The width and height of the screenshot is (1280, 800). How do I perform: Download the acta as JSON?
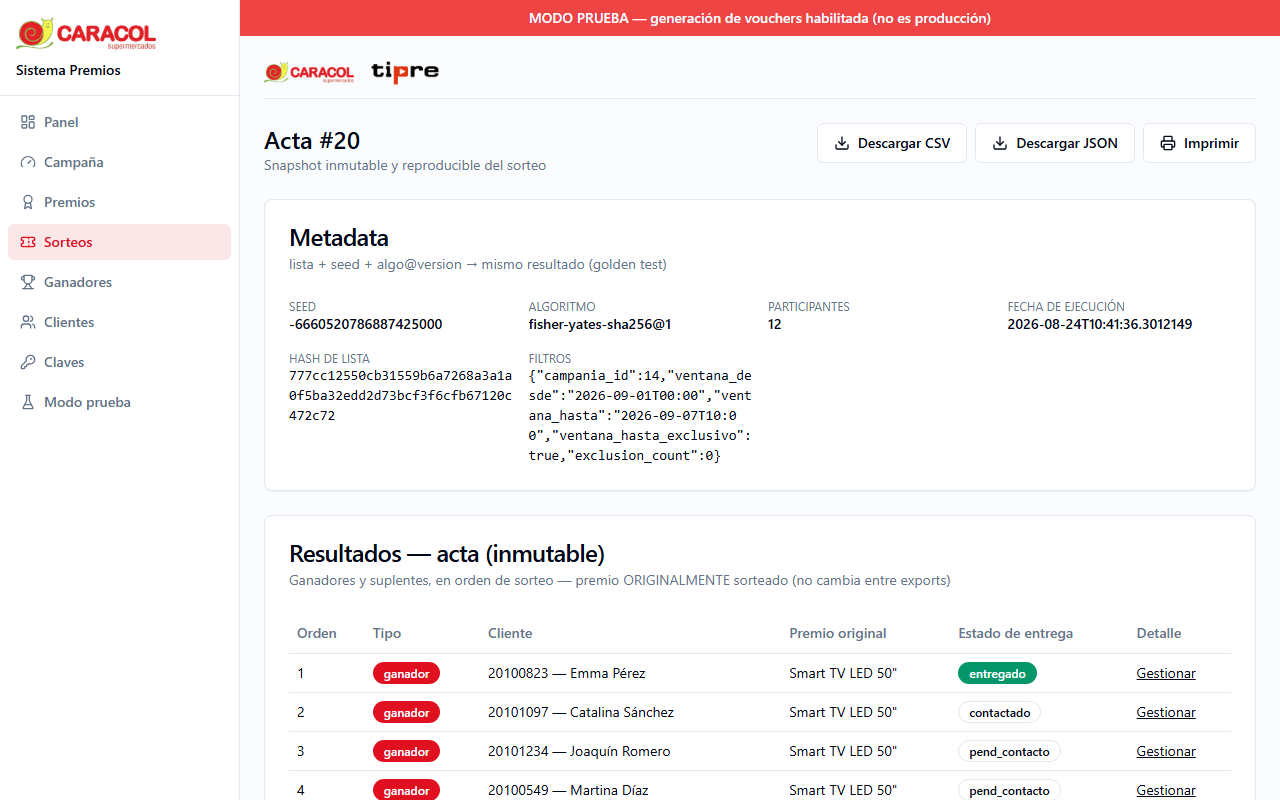click(x=1055, y=143)
